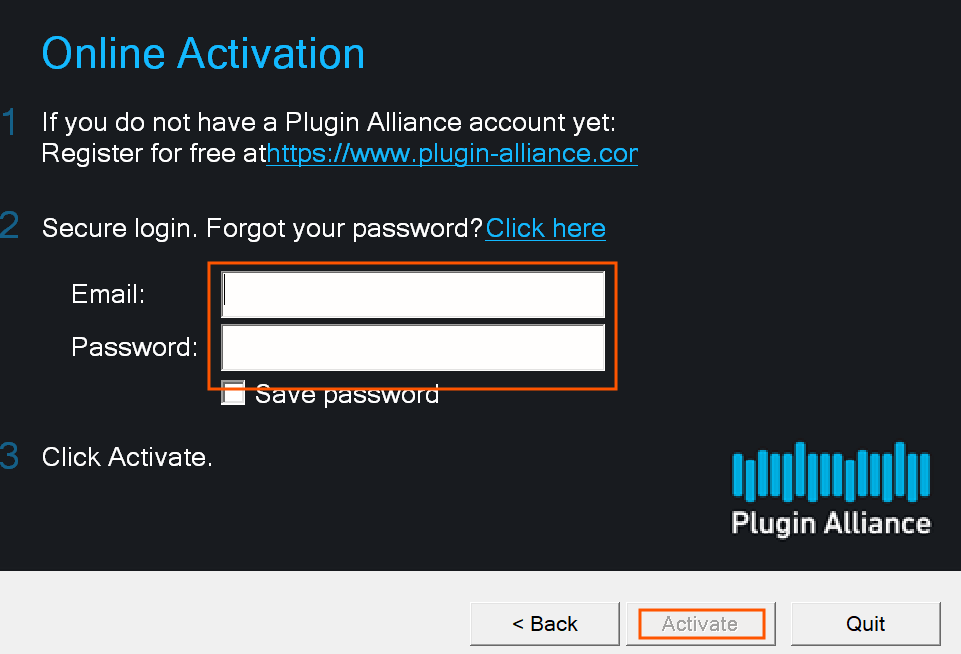
Task: Click the Password label
Action: click(134, 348)
